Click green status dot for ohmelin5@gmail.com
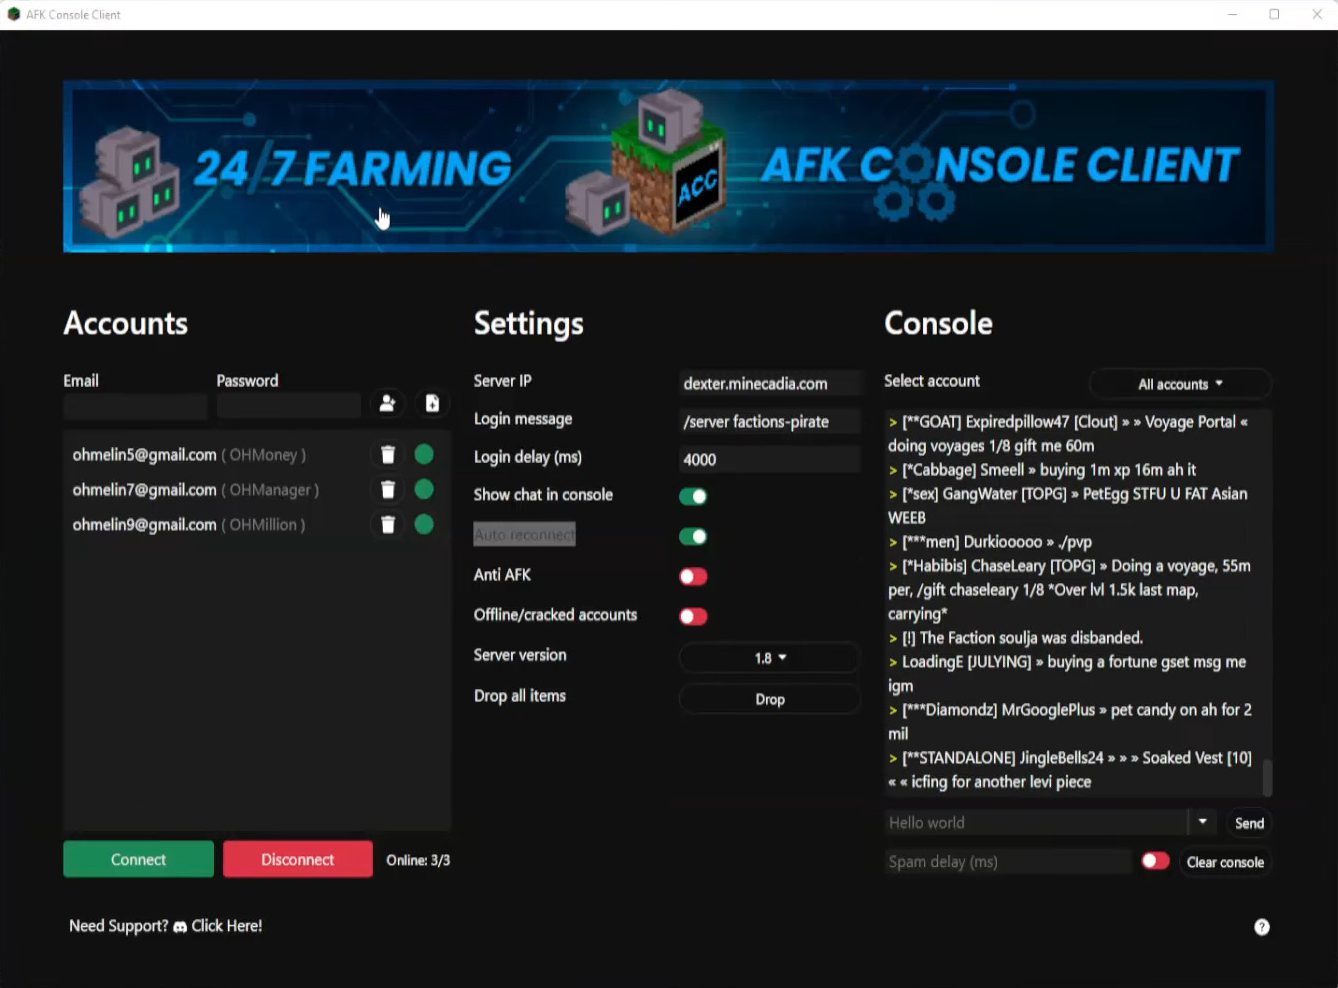This screenshot has height=988, width=1338. pos(424,454)
